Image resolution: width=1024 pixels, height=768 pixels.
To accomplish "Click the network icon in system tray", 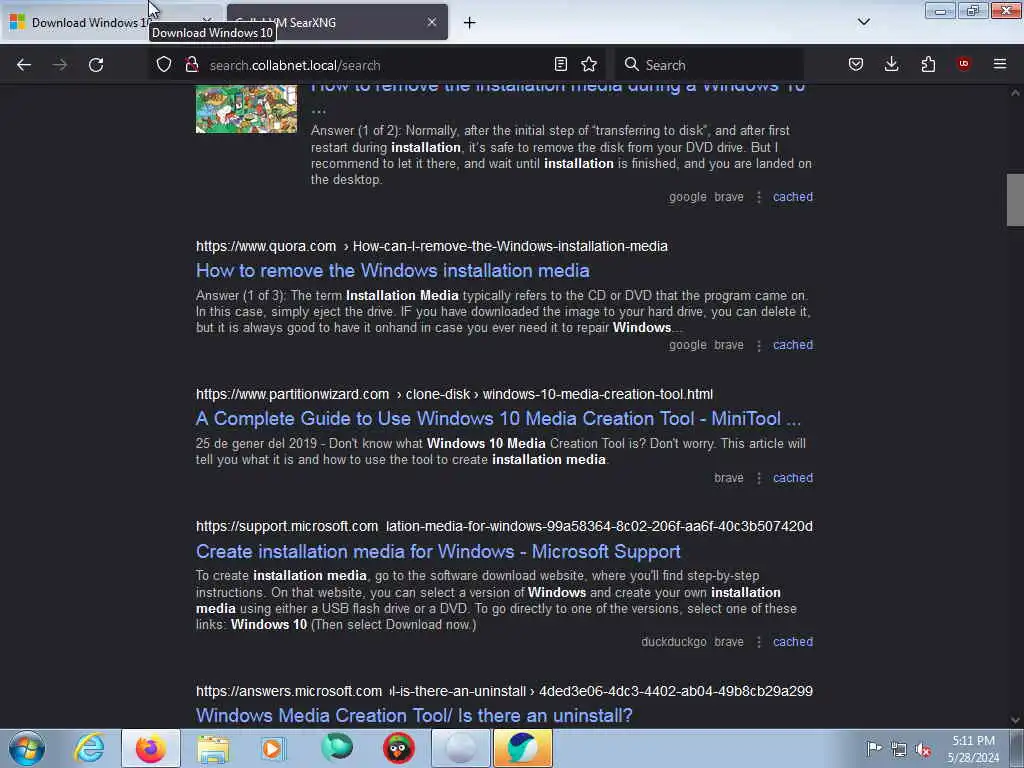I will click(899, 749).
